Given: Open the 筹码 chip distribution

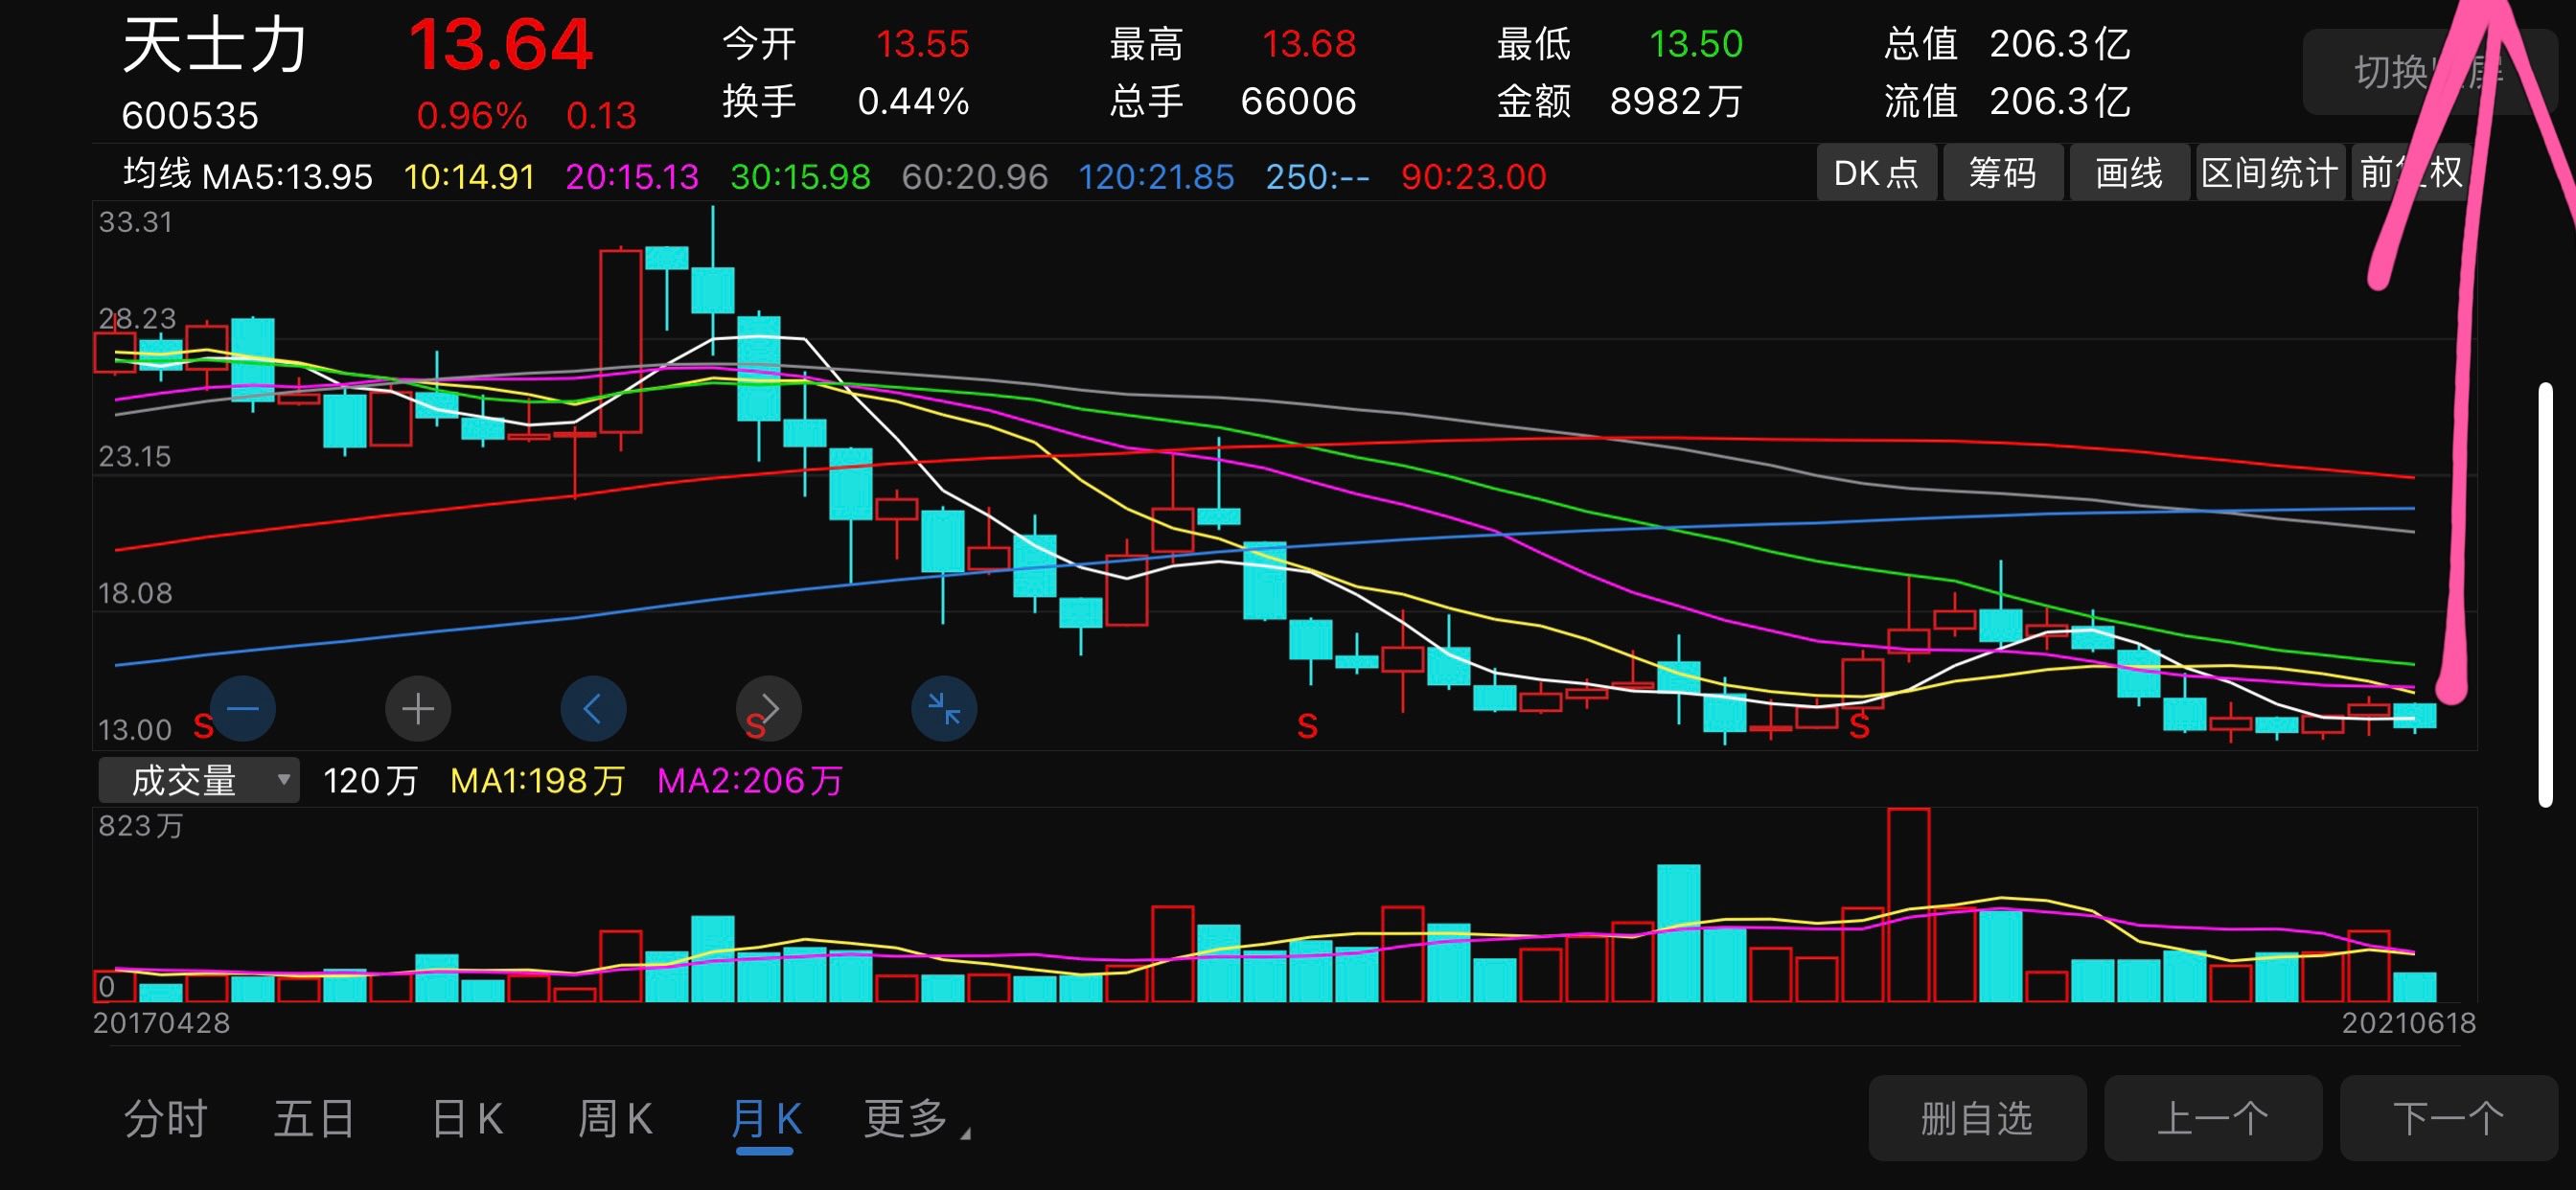Looking at the screenshot, I should point(2002,173).
